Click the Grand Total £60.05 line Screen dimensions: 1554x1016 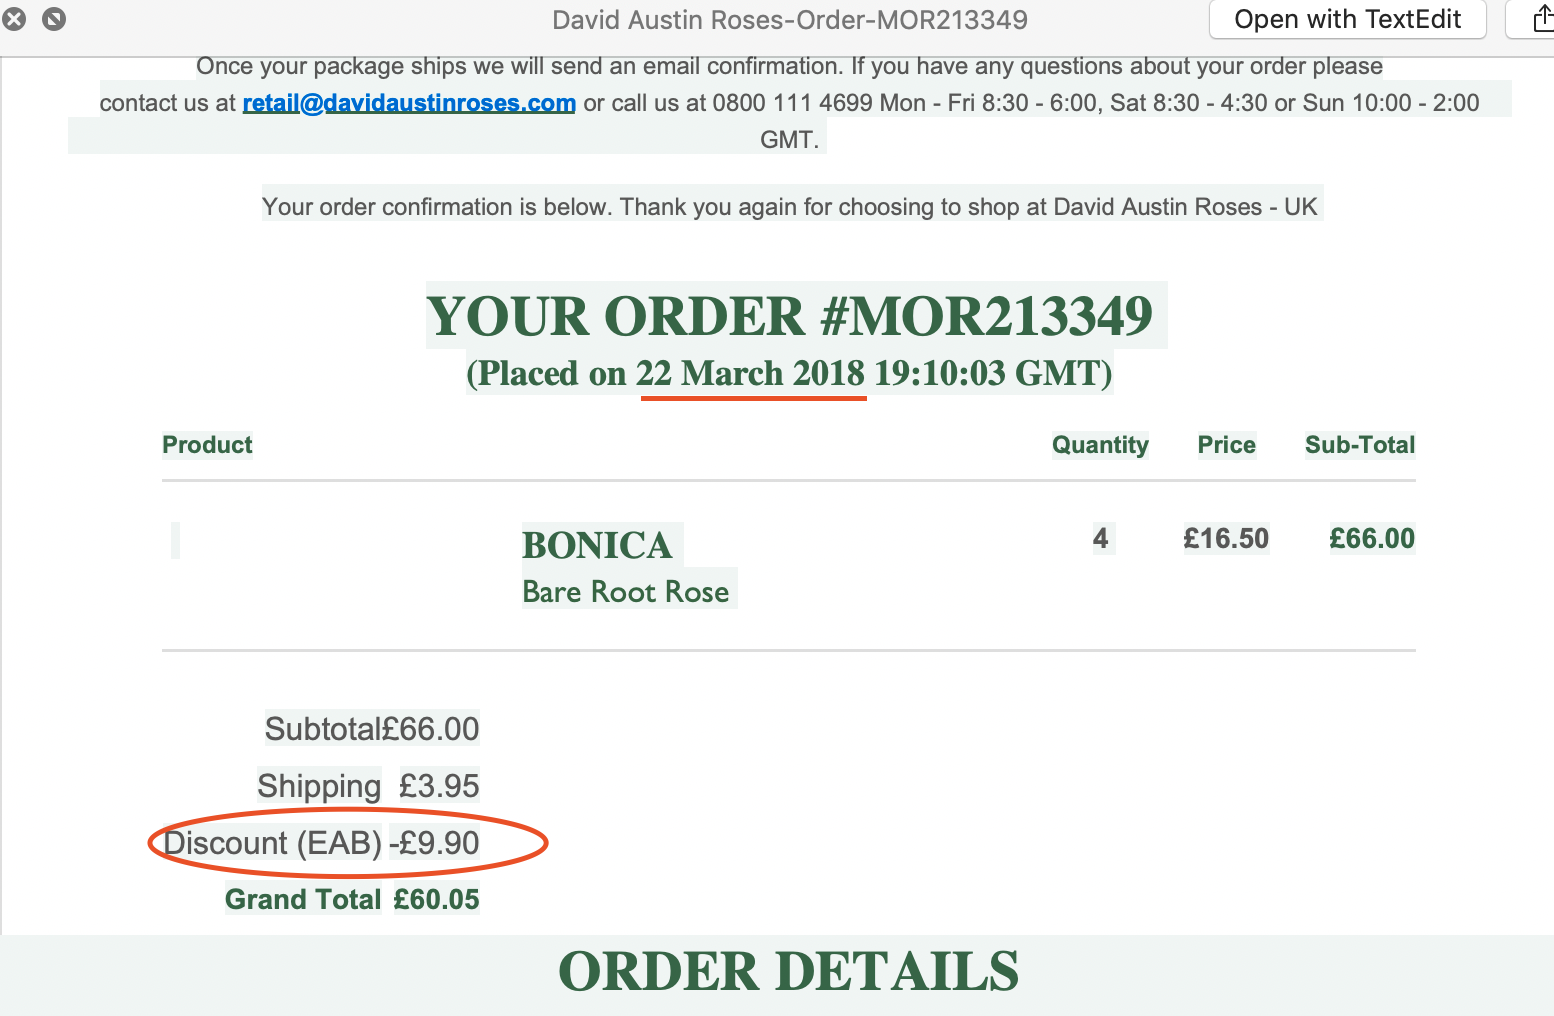[x=352, y=899]
